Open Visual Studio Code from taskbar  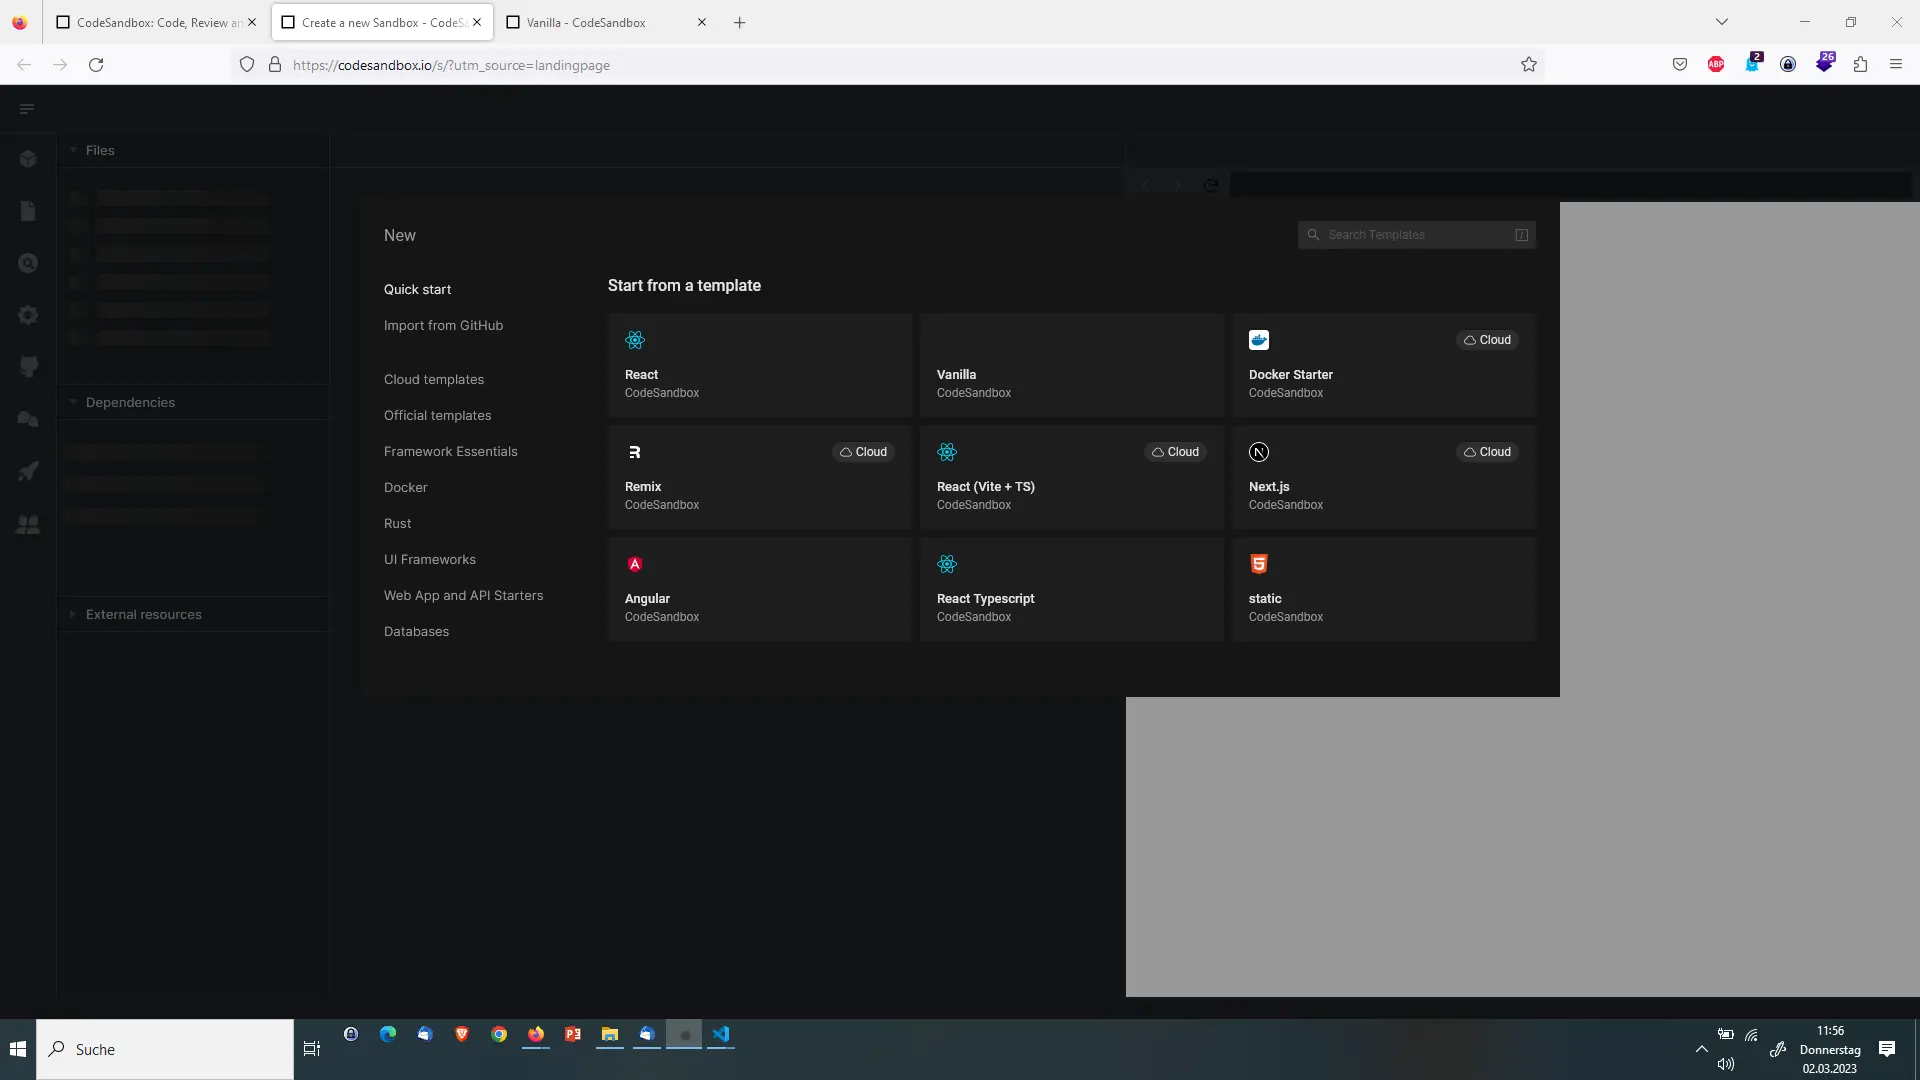click(721, 1034)
